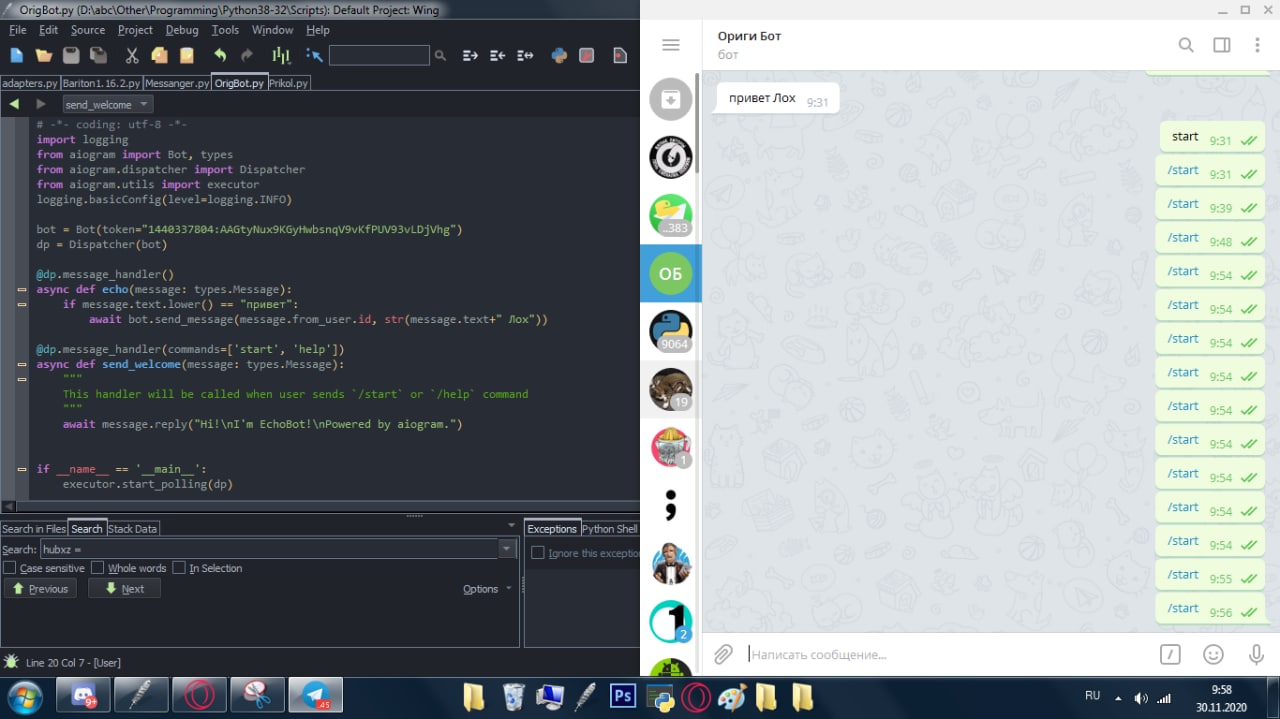Viewport: 1280px width, 719px height.
Task: Open the Bariton1.16.2.py tab
Action: tap(102, 83)
